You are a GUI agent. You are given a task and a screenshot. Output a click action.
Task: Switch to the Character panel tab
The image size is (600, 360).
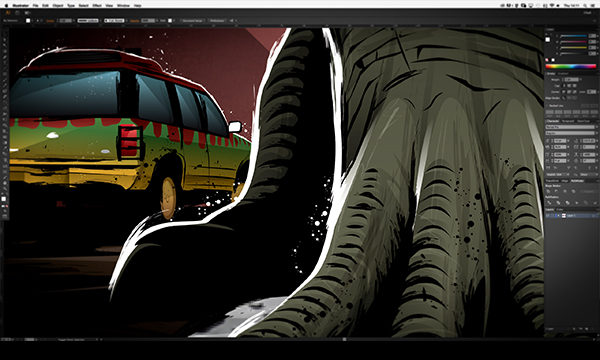click(x=553, y=121)
